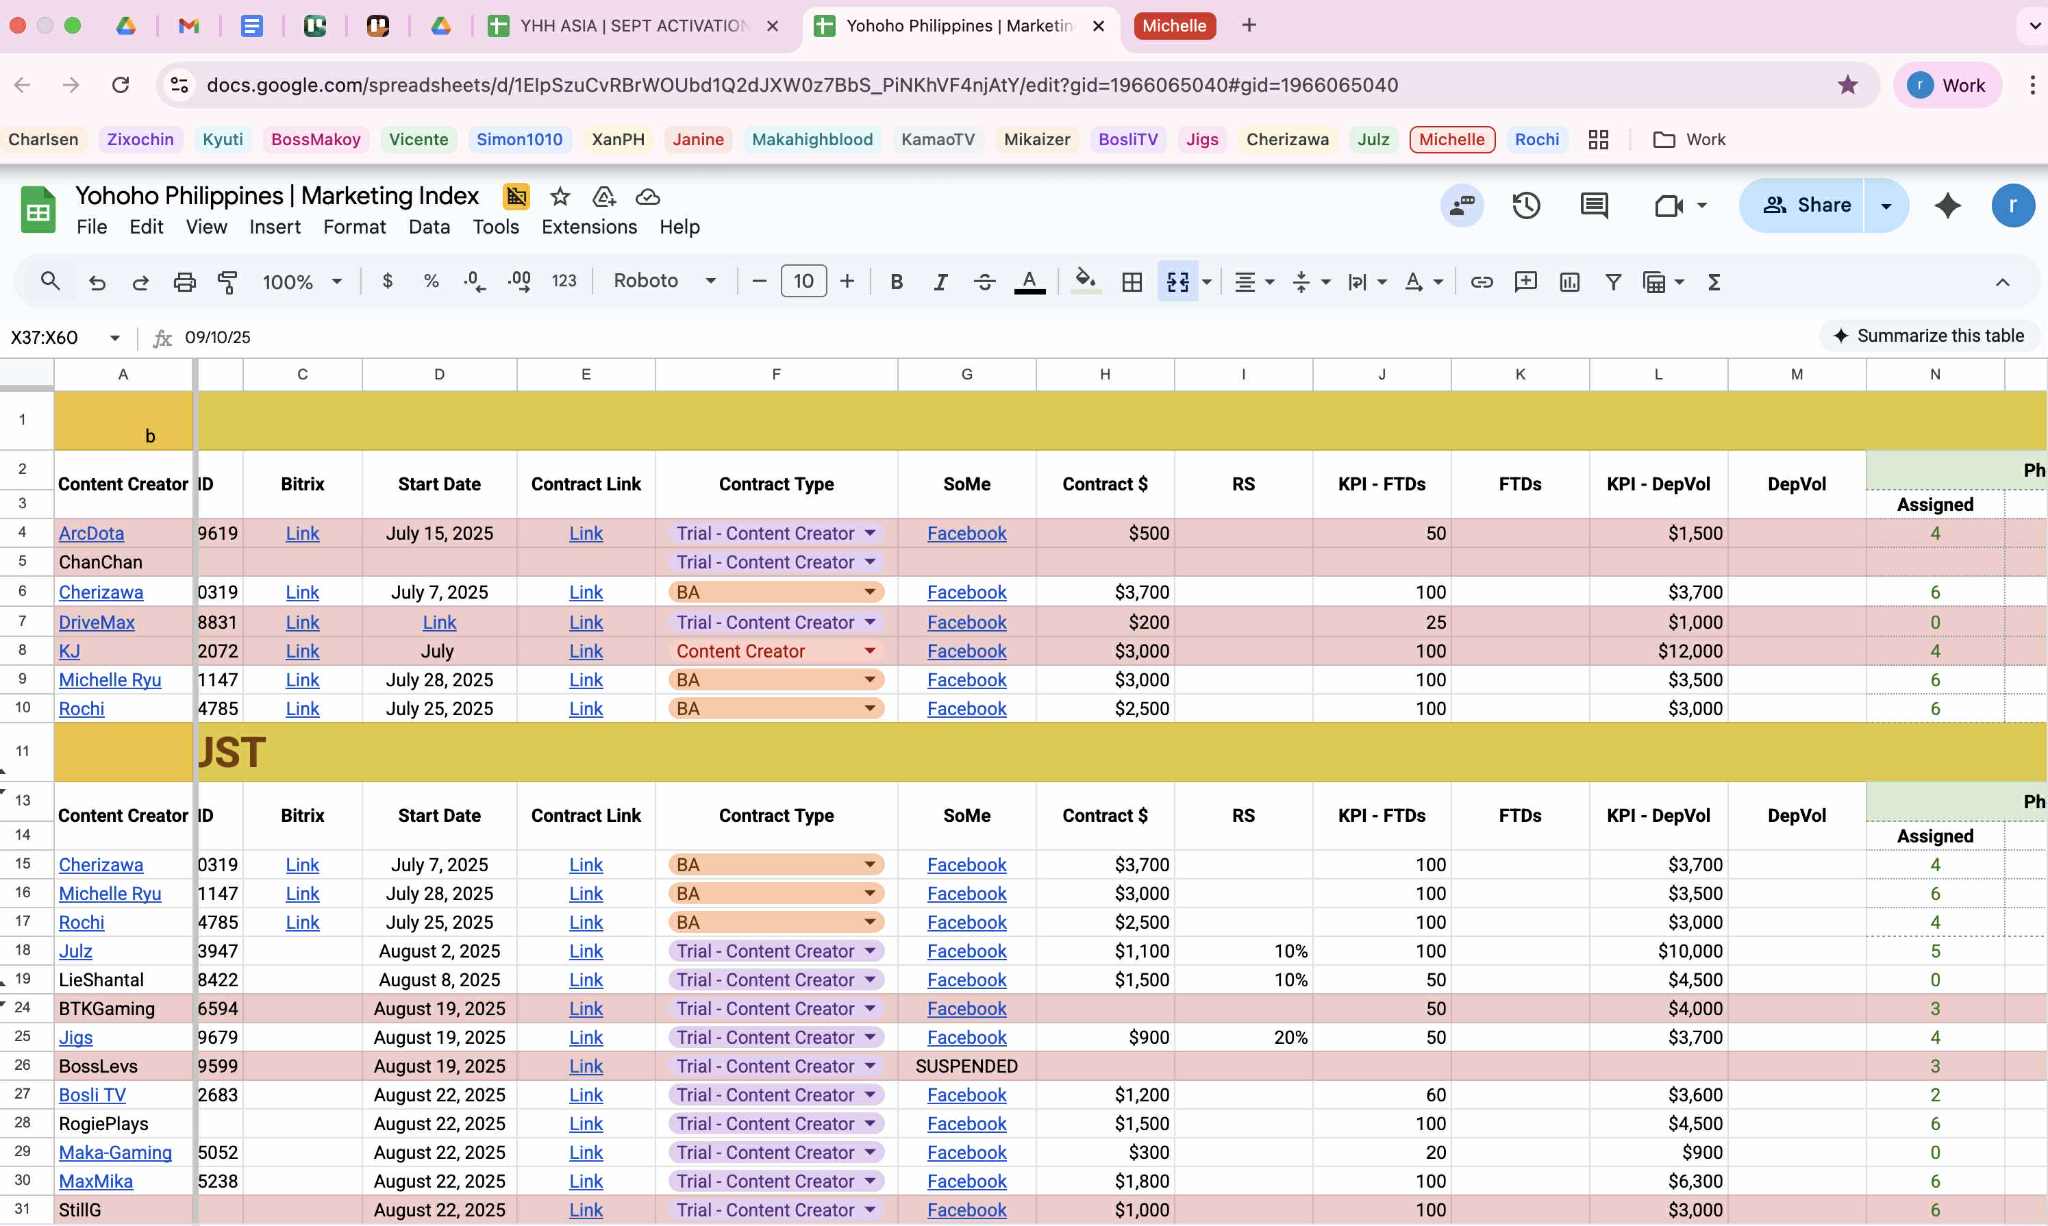The height and width of the screenshot is (1226, 2048).
Task: Click the Share button
Action: tap(1803, 206)
